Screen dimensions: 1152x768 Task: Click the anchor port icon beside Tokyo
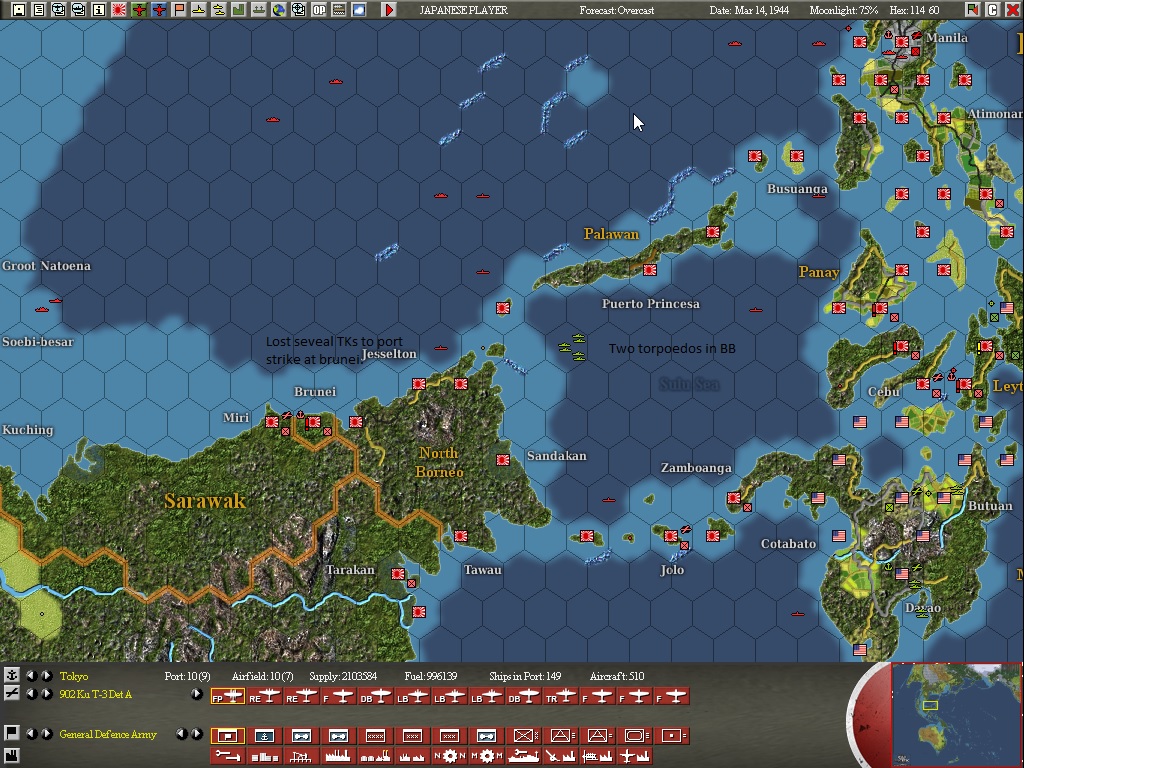pyautogui.click(x=12, y=675)
